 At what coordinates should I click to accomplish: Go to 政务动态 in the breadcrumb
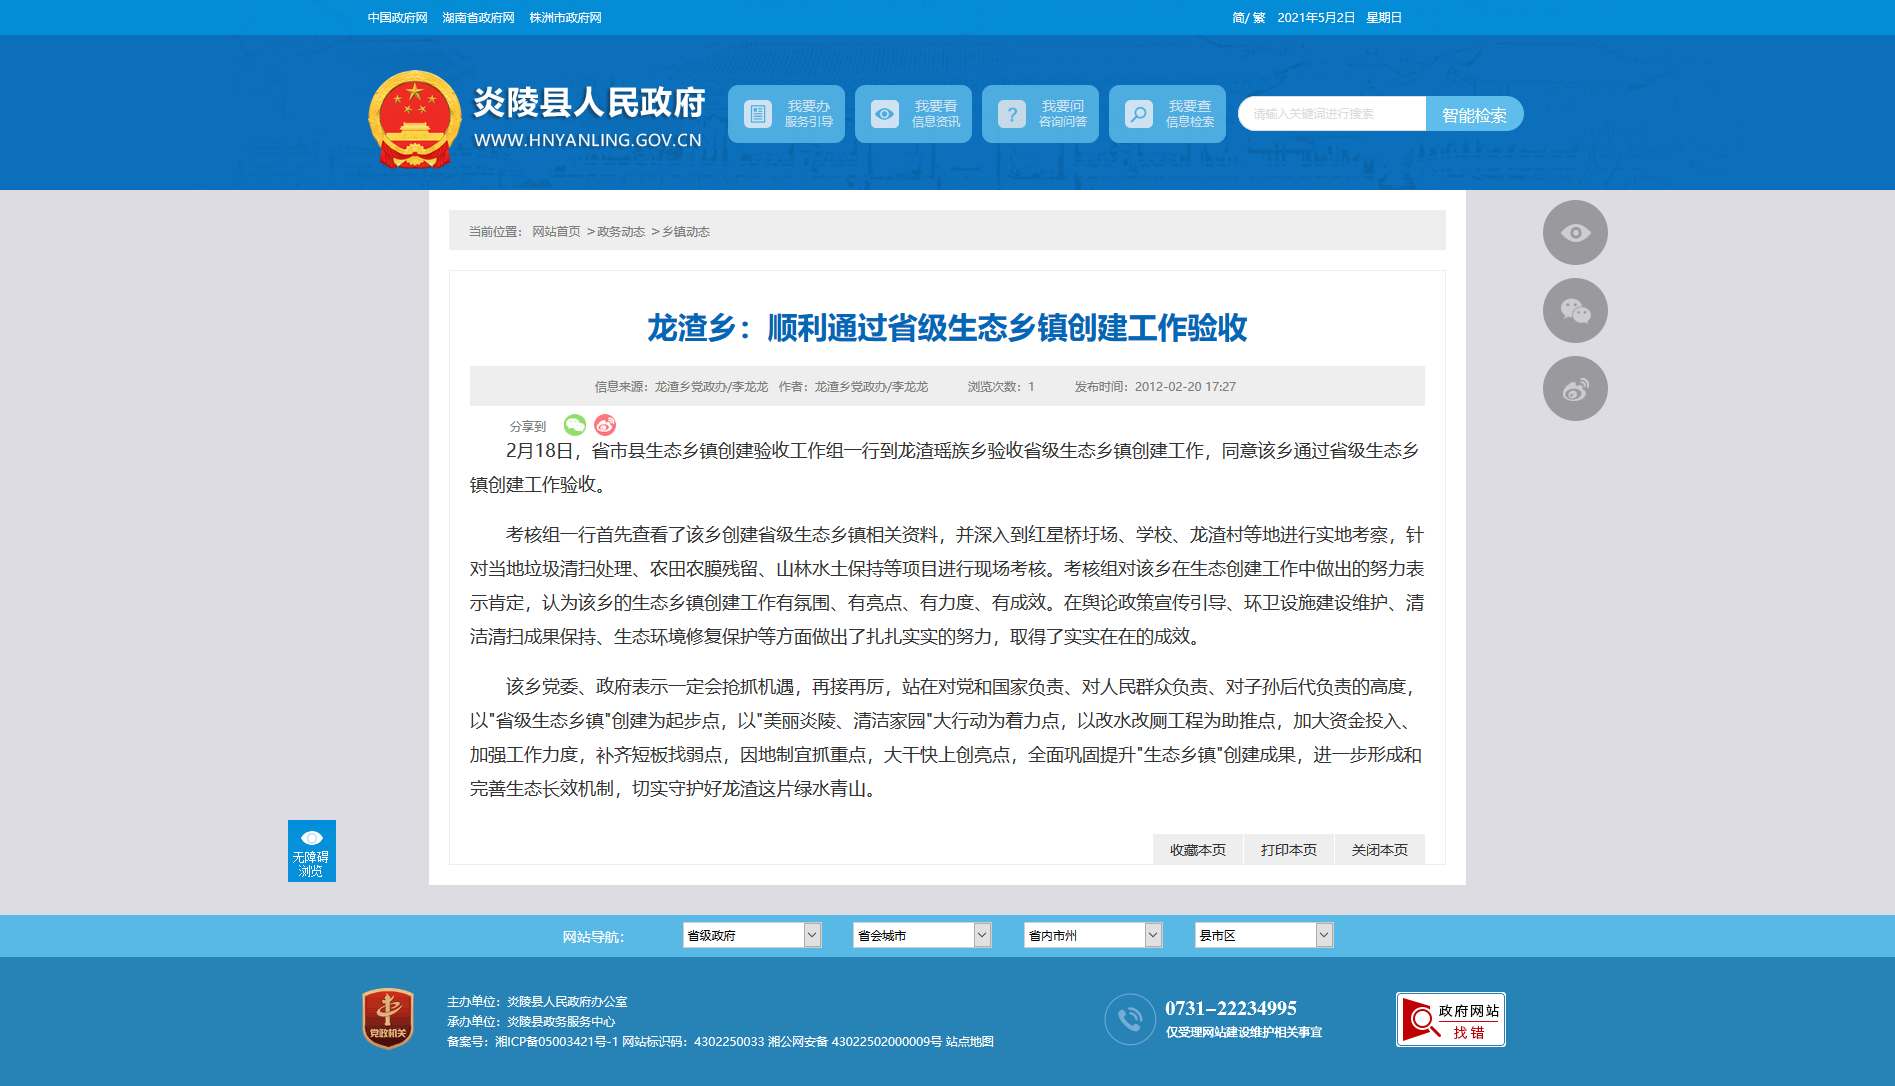pos(620,232)
